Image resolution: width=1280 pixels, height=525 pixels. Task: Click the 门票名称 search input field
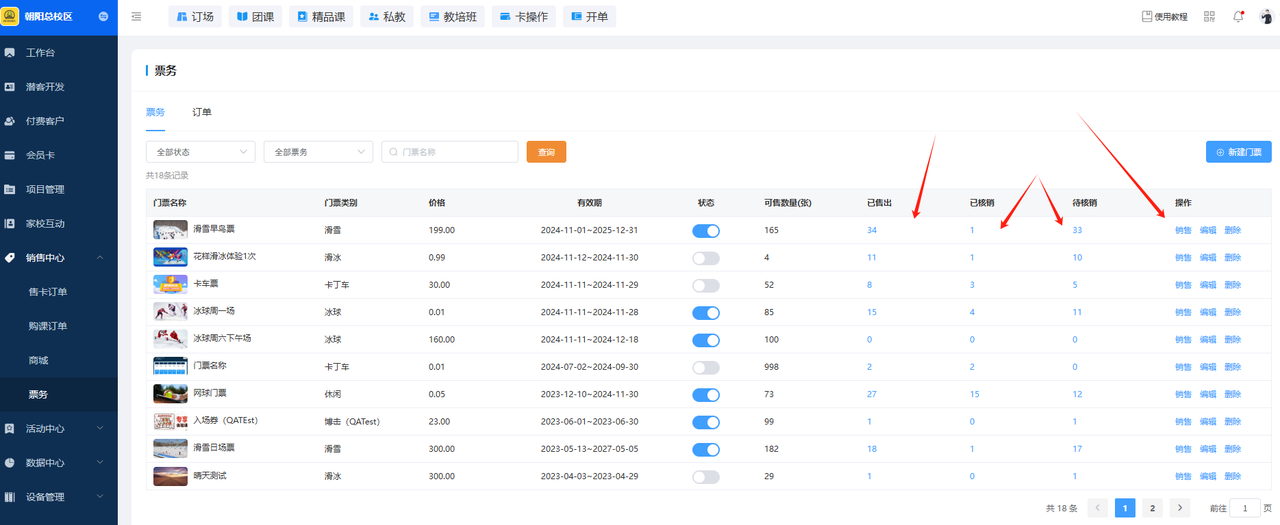455,152
